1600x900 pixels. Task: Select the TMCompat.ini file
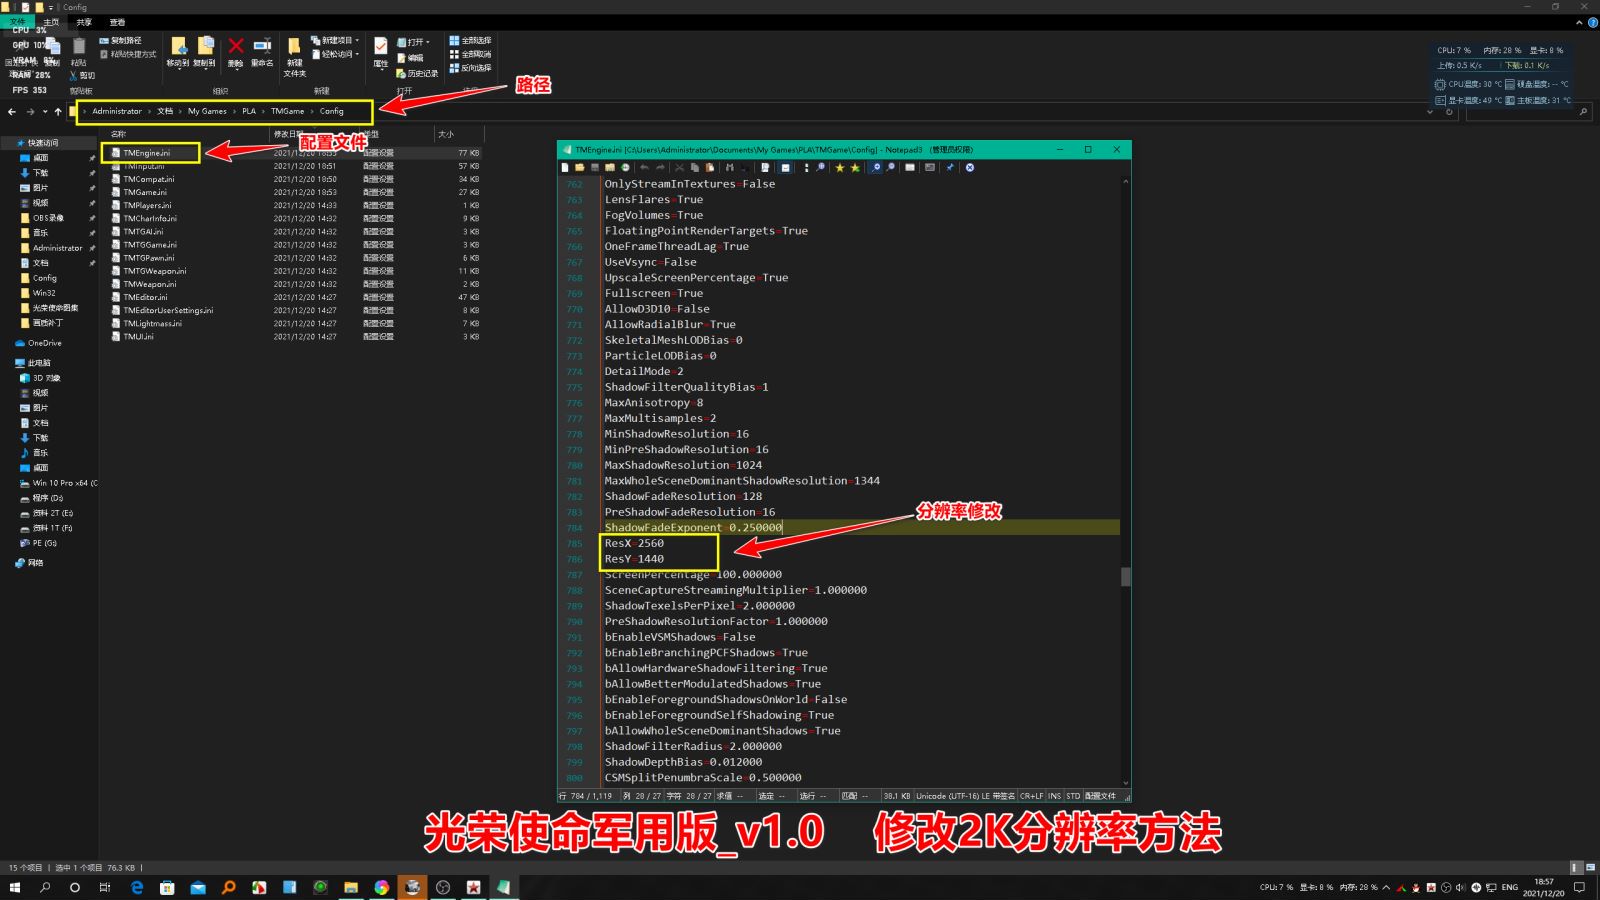(148, 179)
